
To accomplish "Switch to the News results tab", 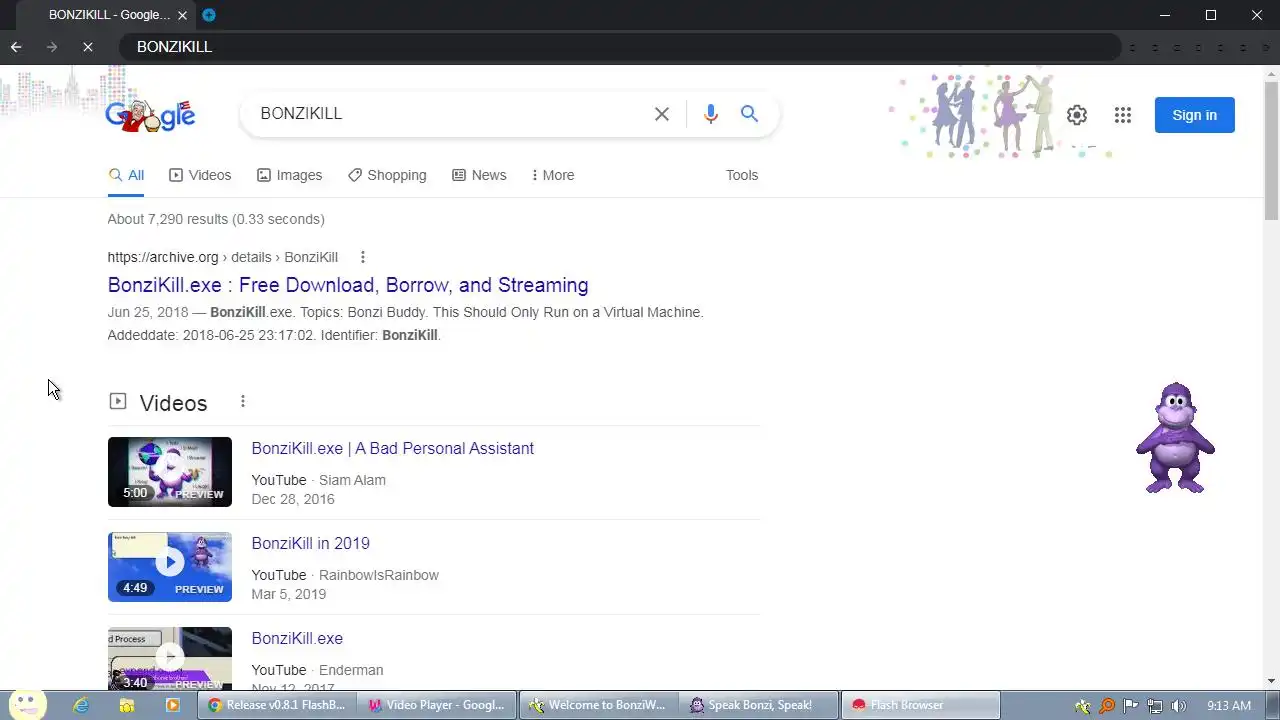I will [479, 175].
